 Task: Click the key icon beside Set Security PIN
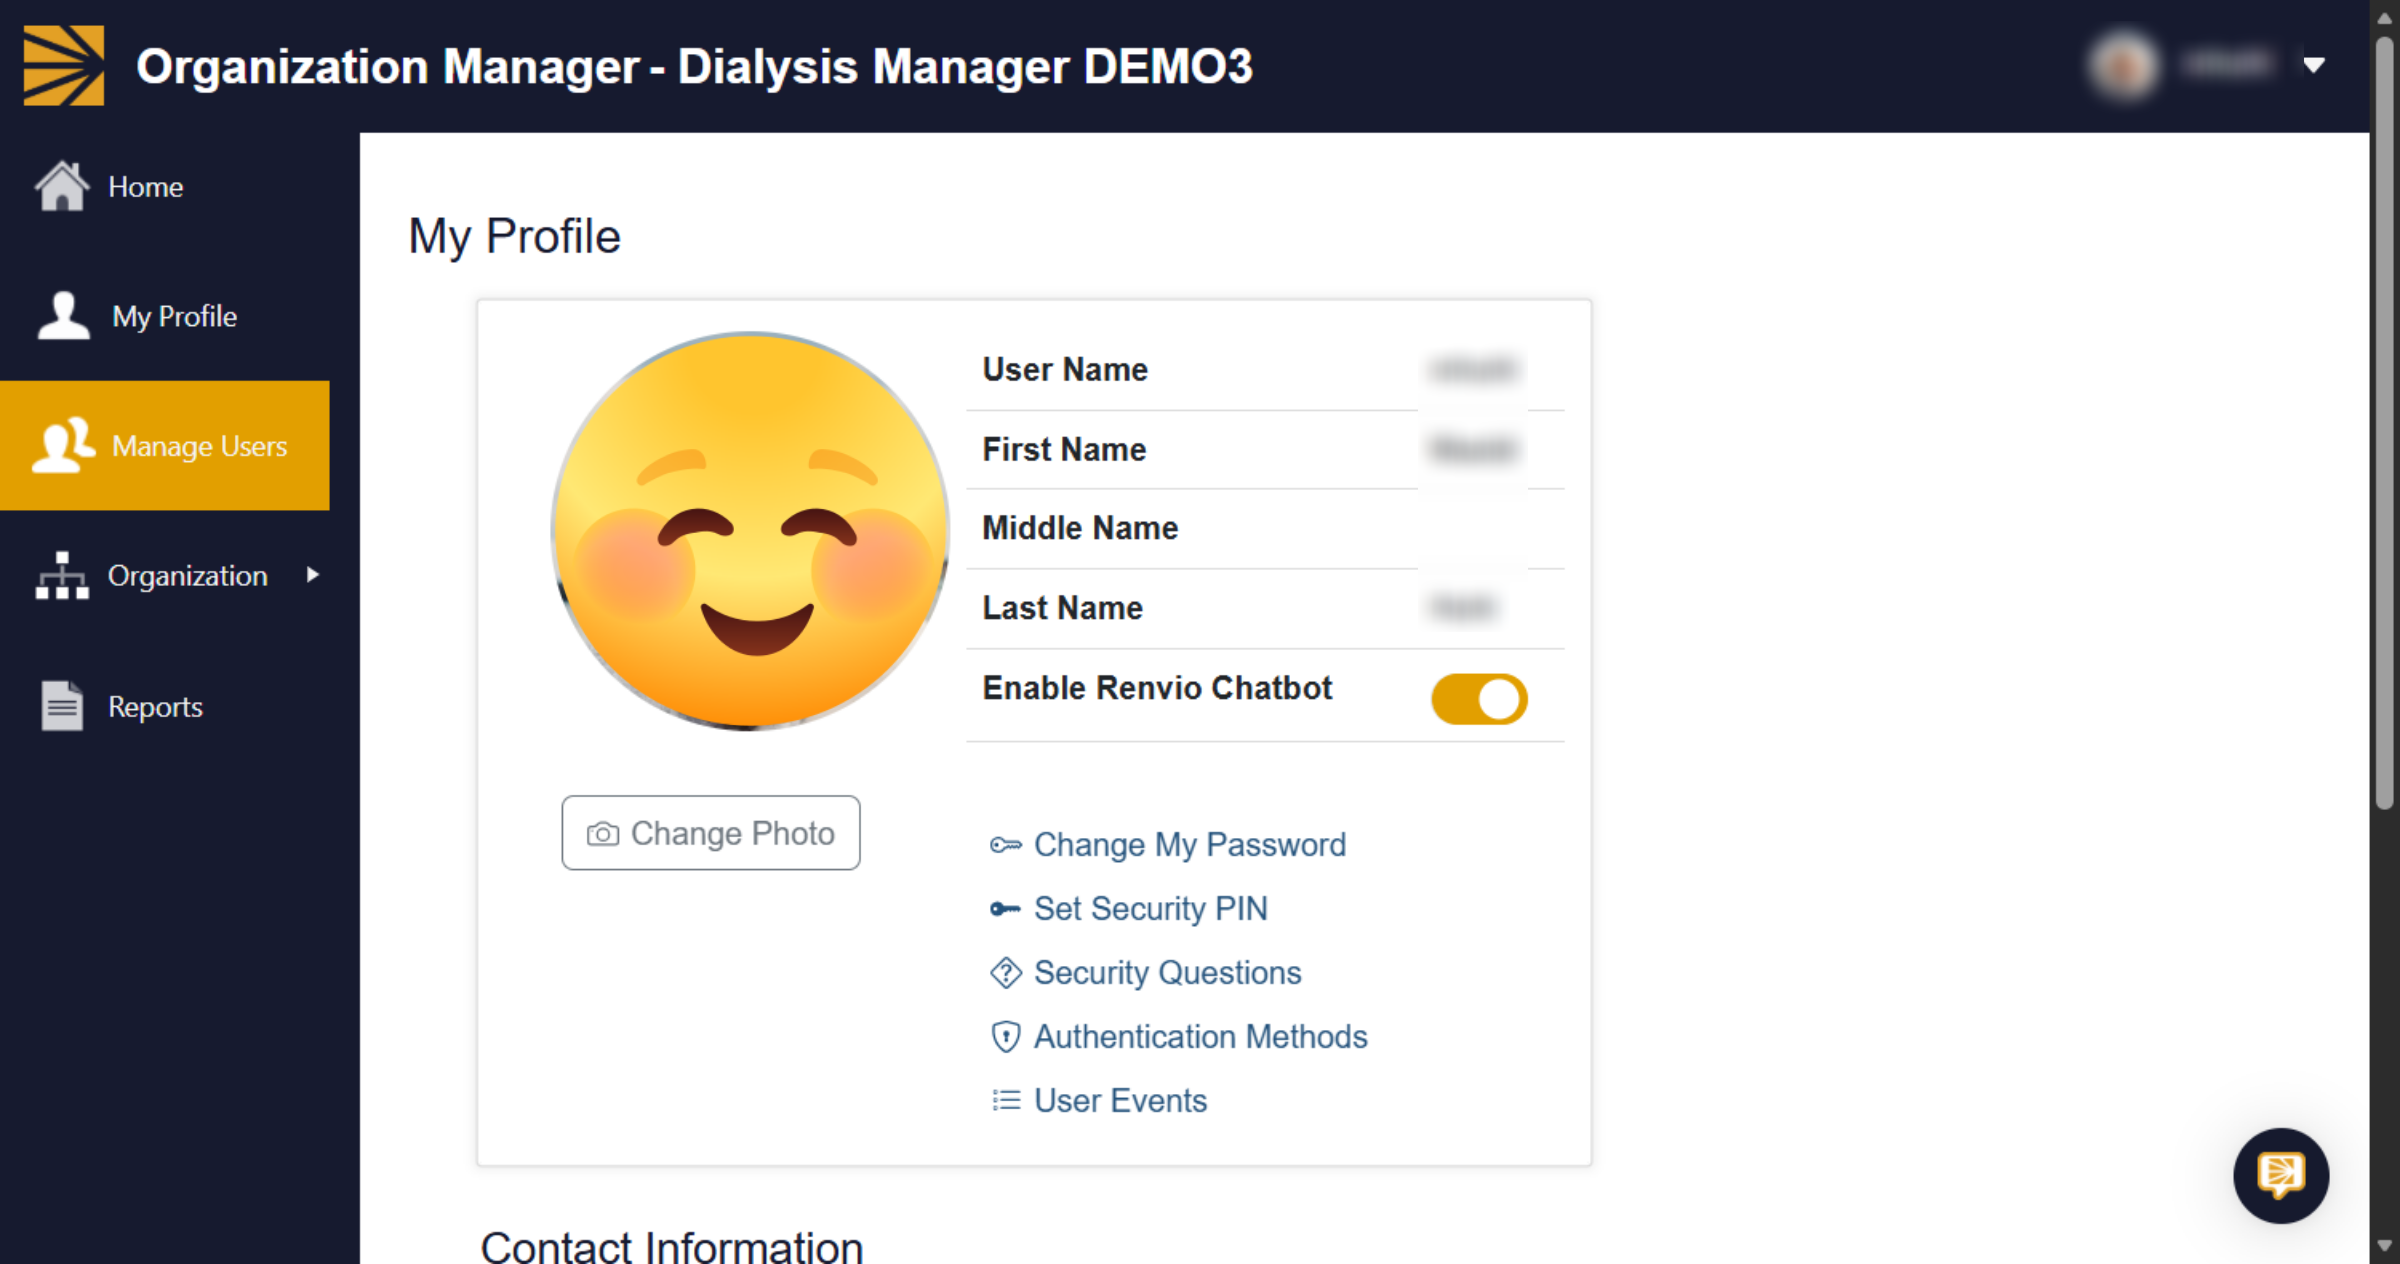click(1005, 909)
